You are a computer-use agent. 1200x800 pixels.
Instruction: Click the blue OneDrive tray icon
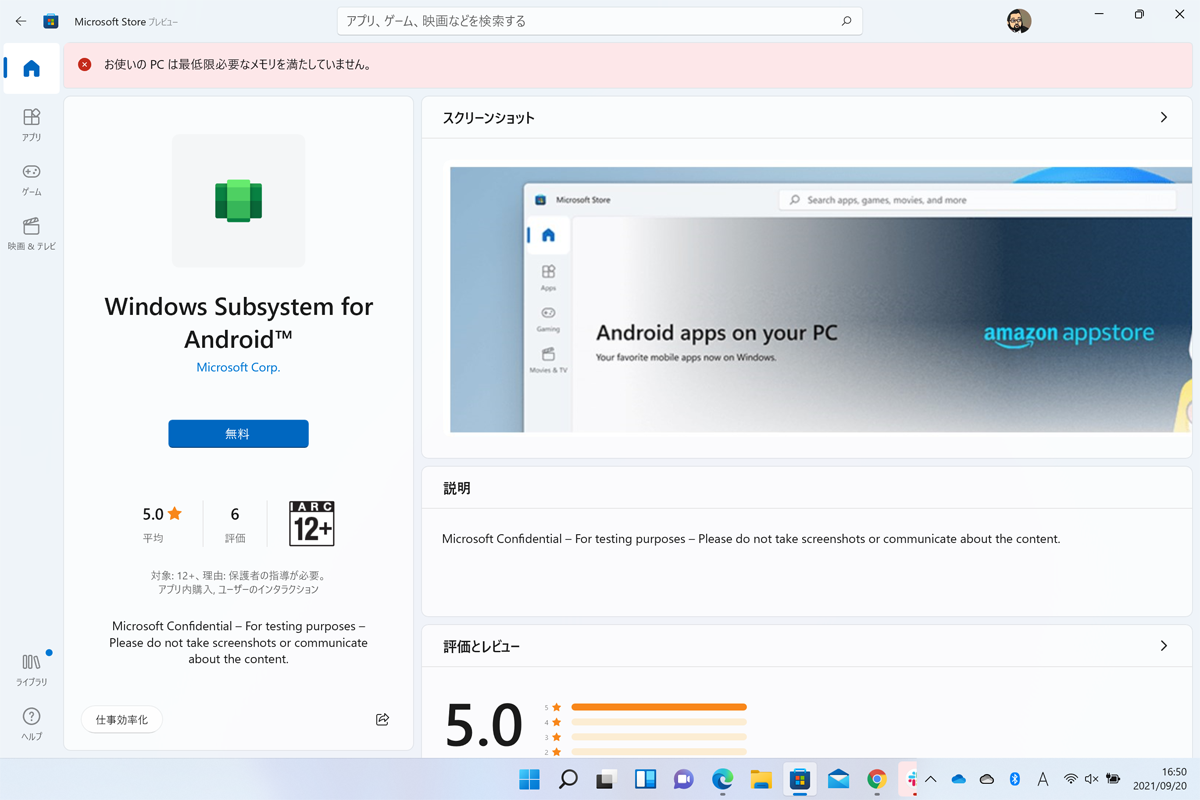click(x=959, y=779)
